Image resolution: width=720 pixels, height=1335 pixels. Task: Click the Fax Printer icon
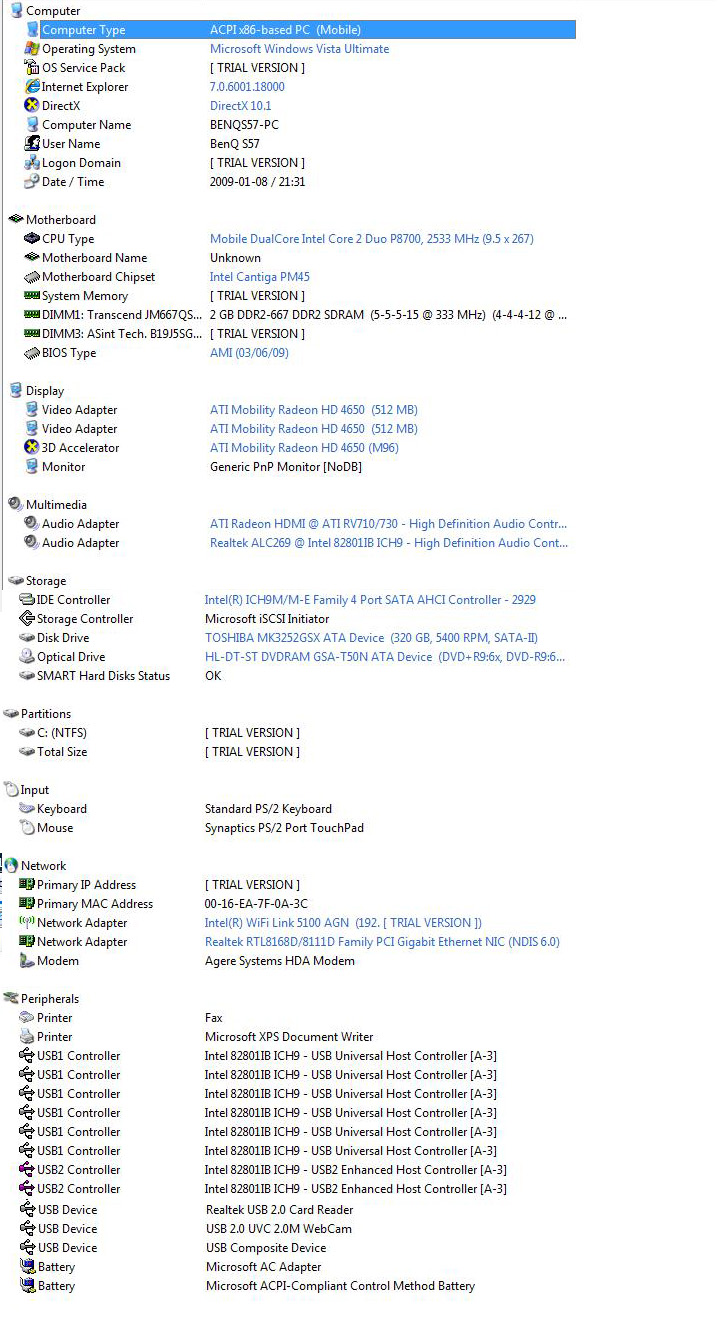pos(27,1018)
